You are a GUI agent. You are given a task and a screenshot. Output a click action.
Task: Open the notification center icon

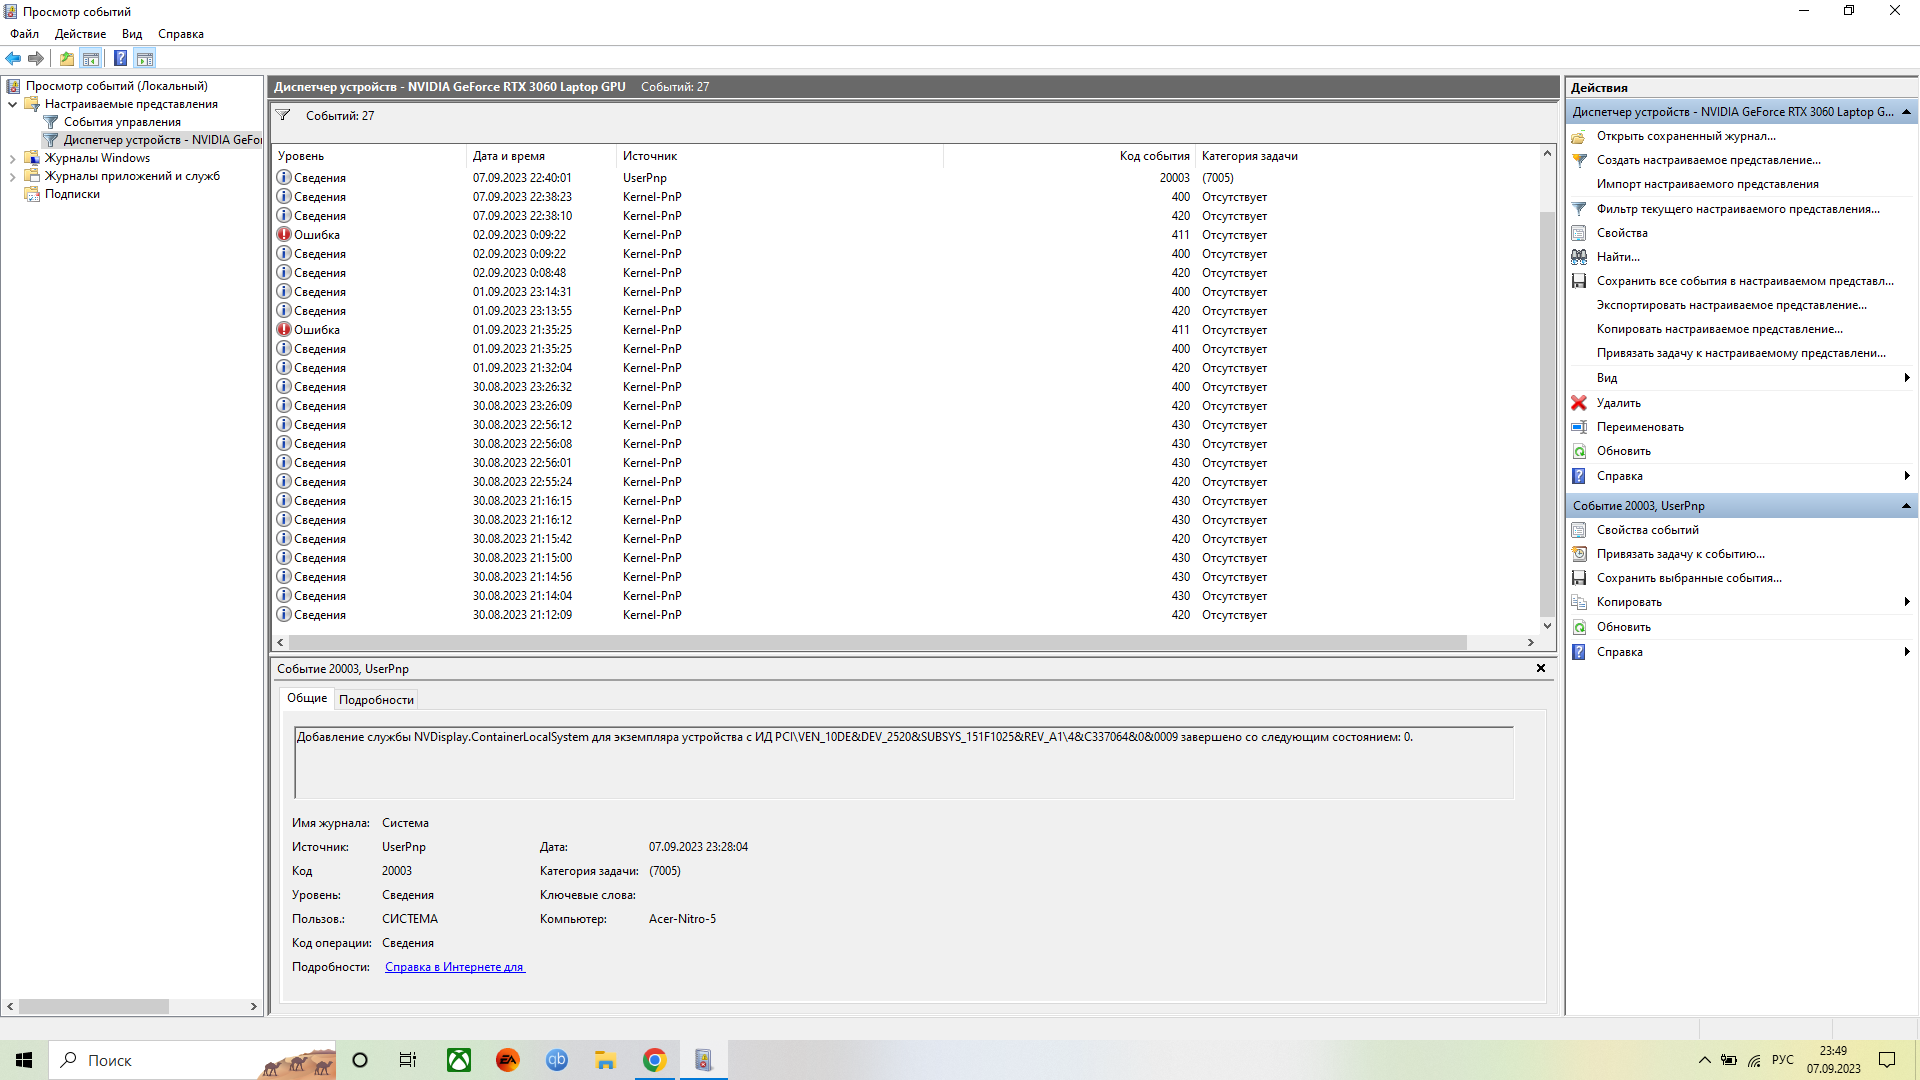[x=1887, y=1060]
